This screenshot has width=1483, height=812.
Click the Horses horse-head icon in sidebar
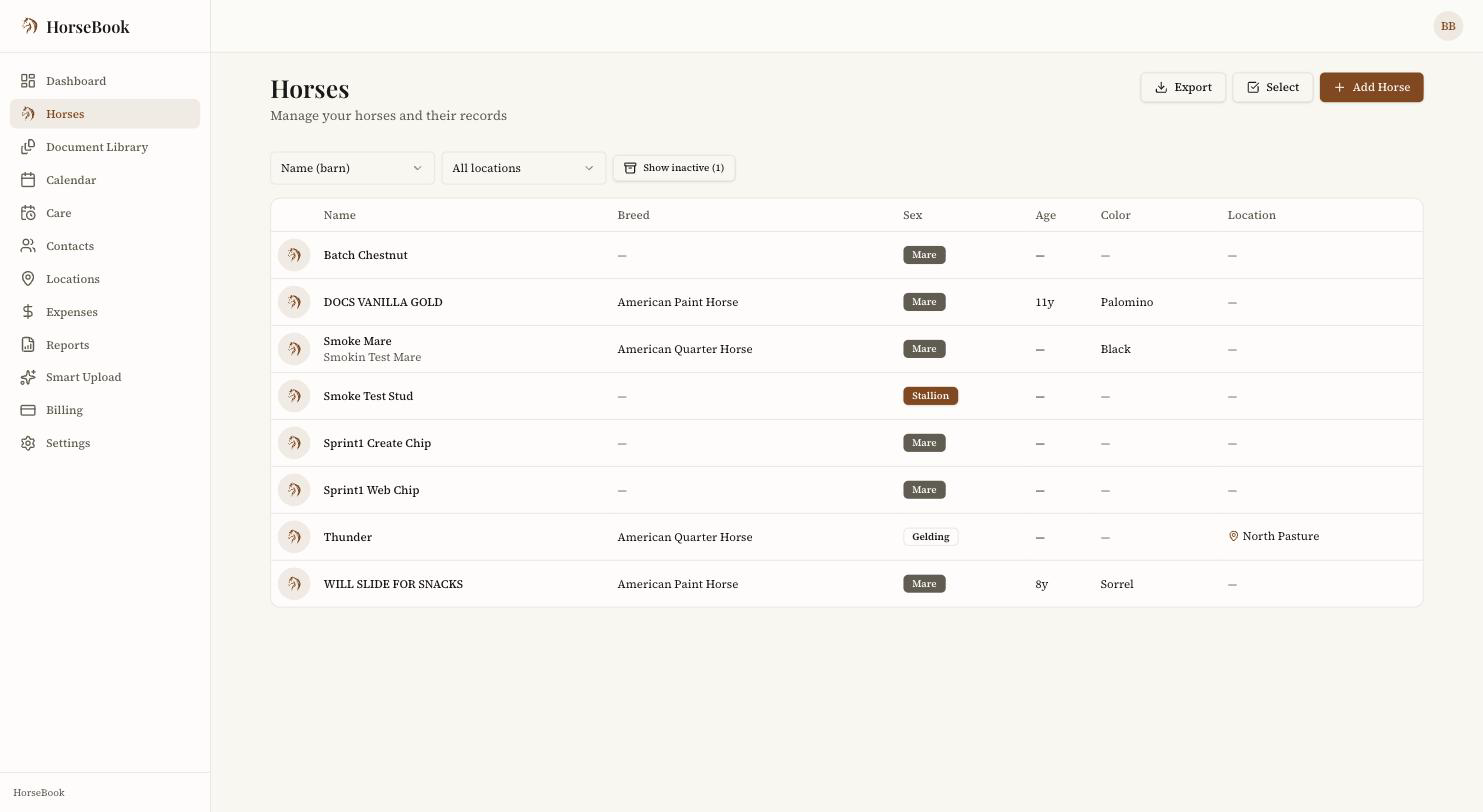[28, 114]
